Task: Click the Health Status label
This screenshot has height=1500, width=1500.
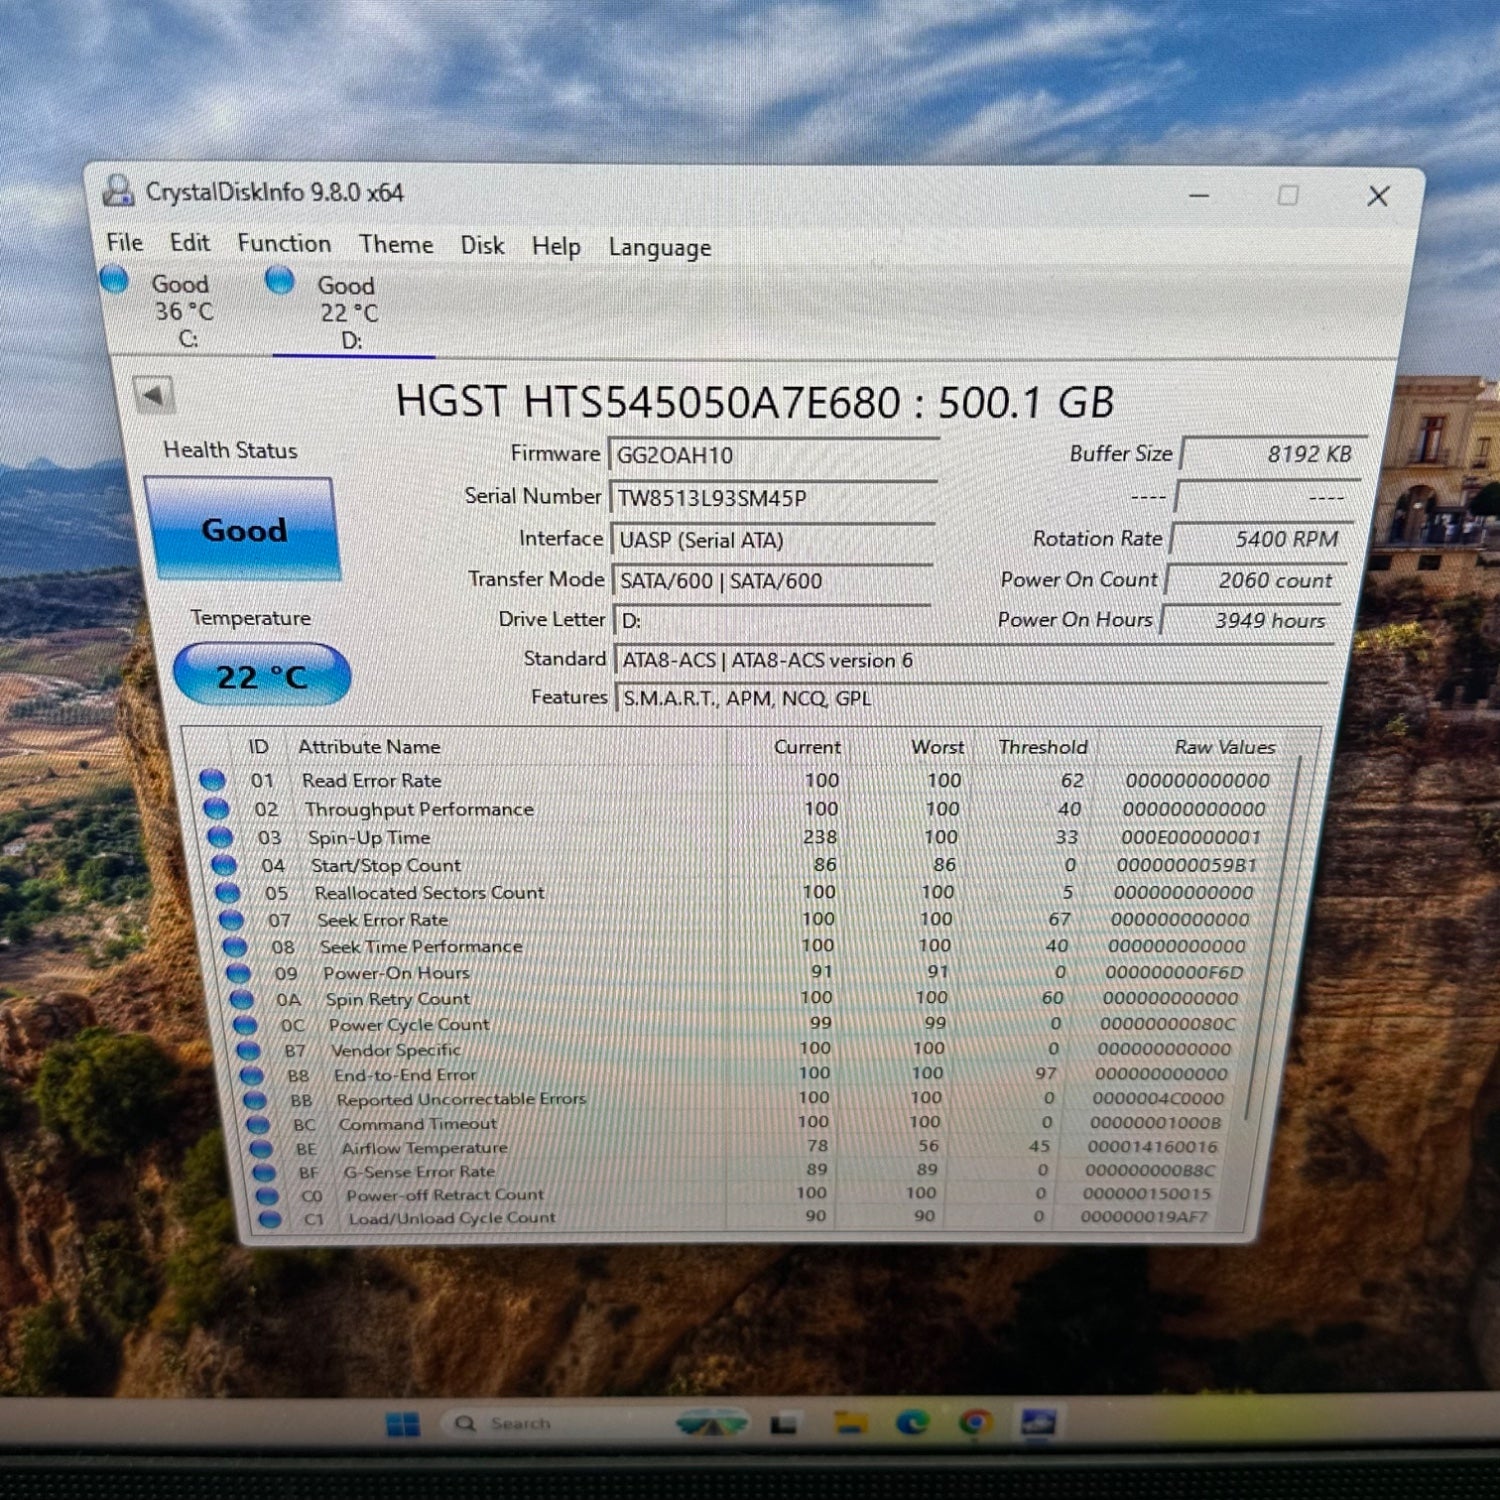Action: pyautogui.click(x=230, y=450)
